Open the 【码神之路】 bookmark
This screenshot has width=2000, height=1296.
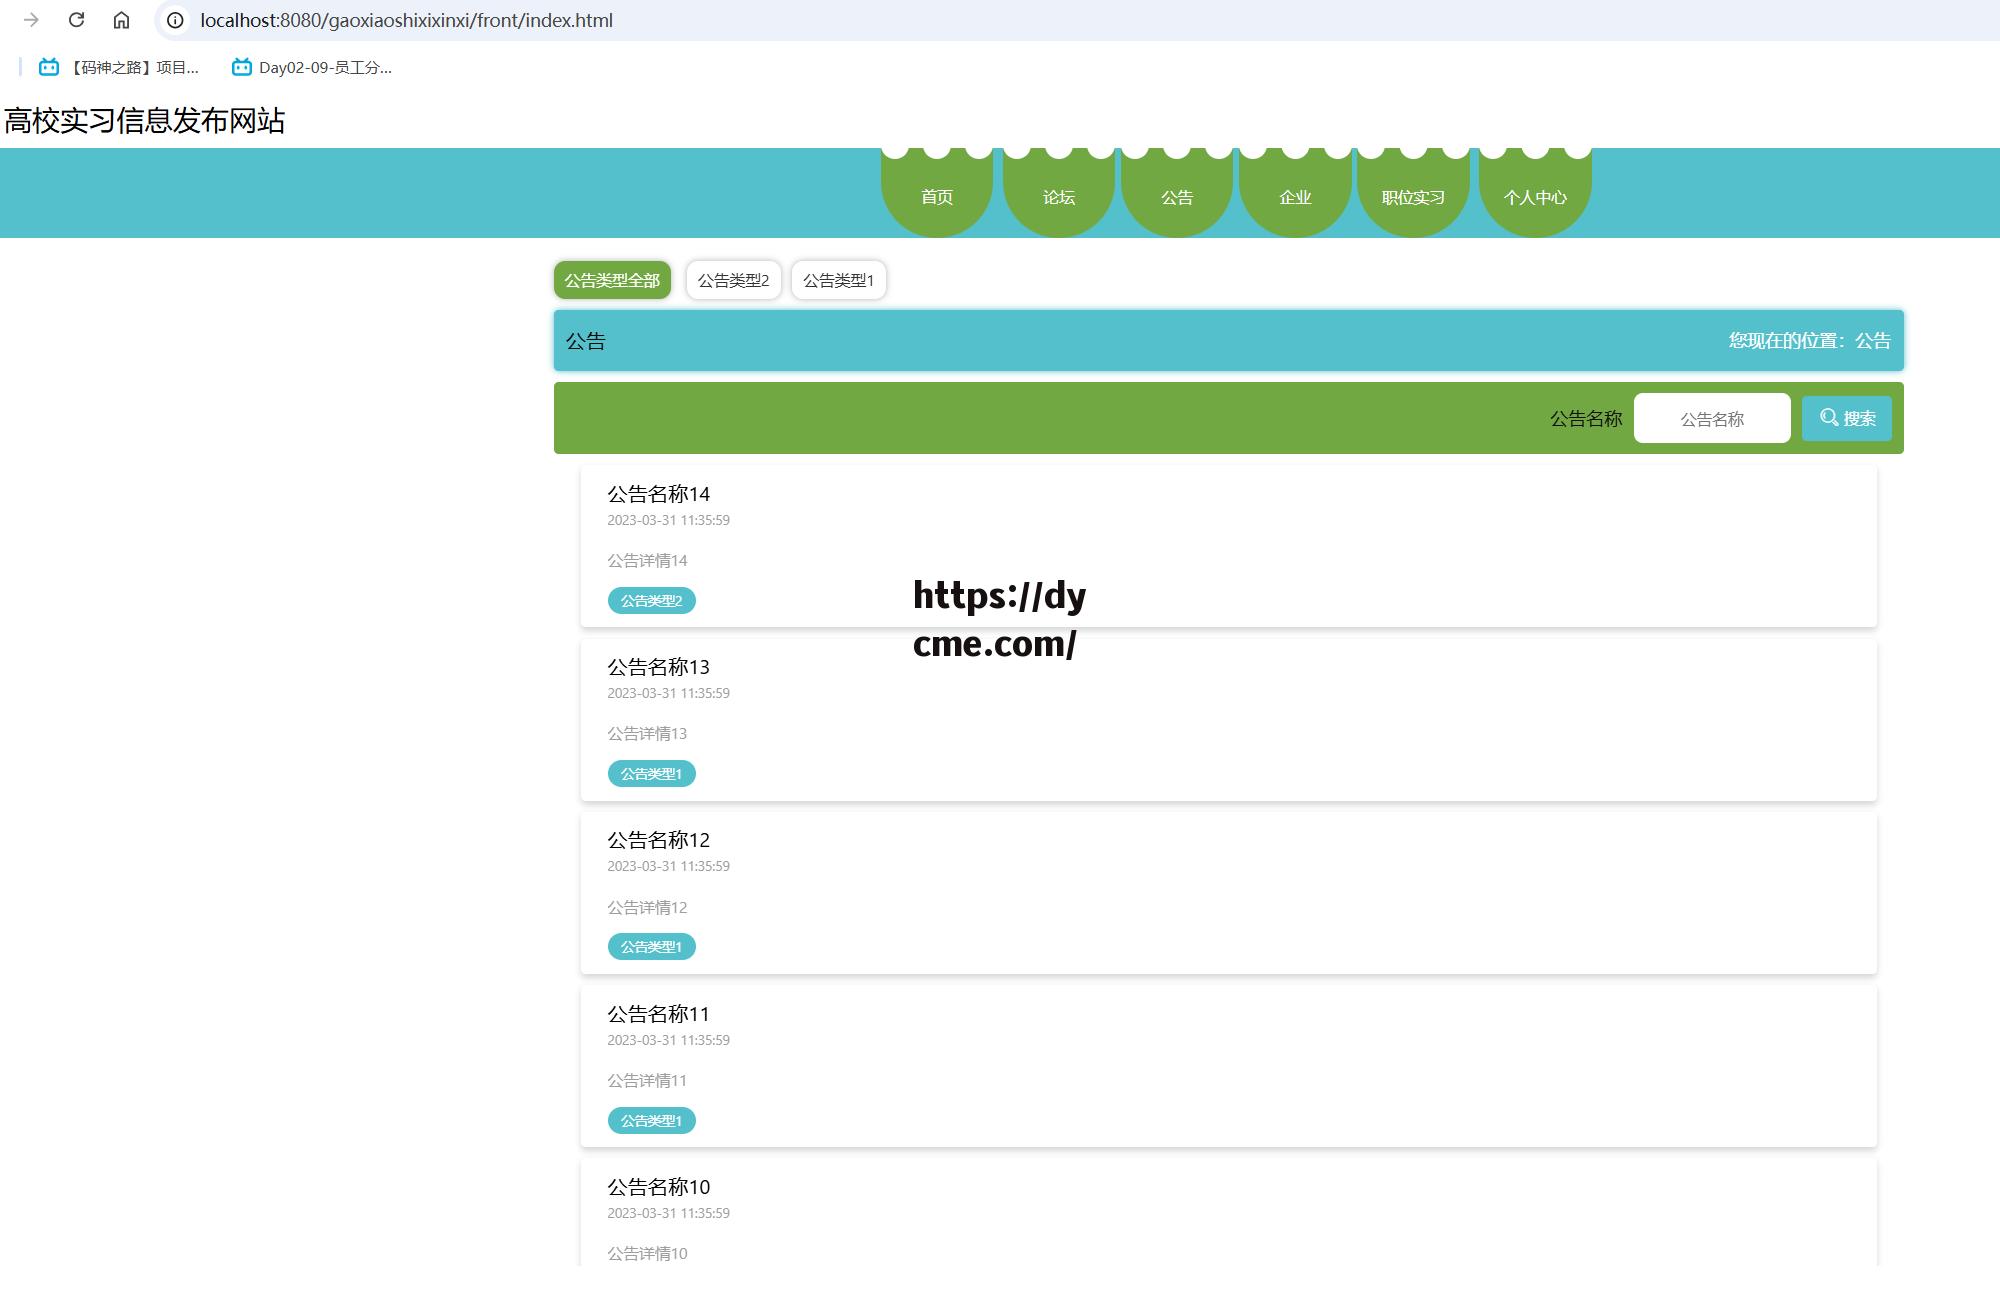coord(119,68)
